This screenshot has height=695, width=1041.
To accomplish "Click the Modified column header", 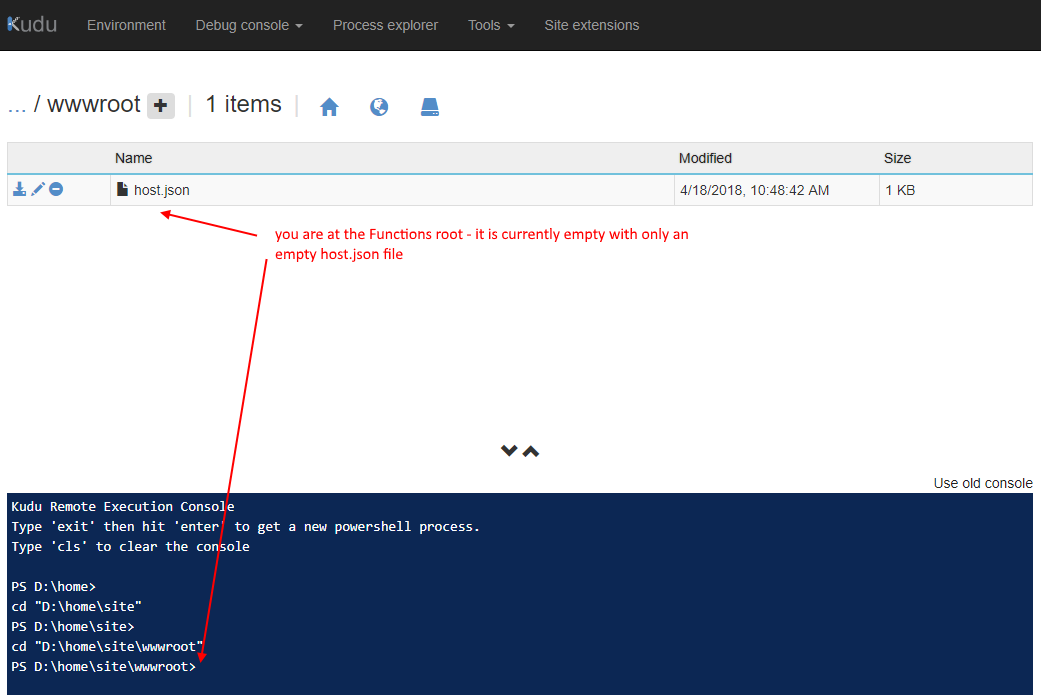I will 705,158.
